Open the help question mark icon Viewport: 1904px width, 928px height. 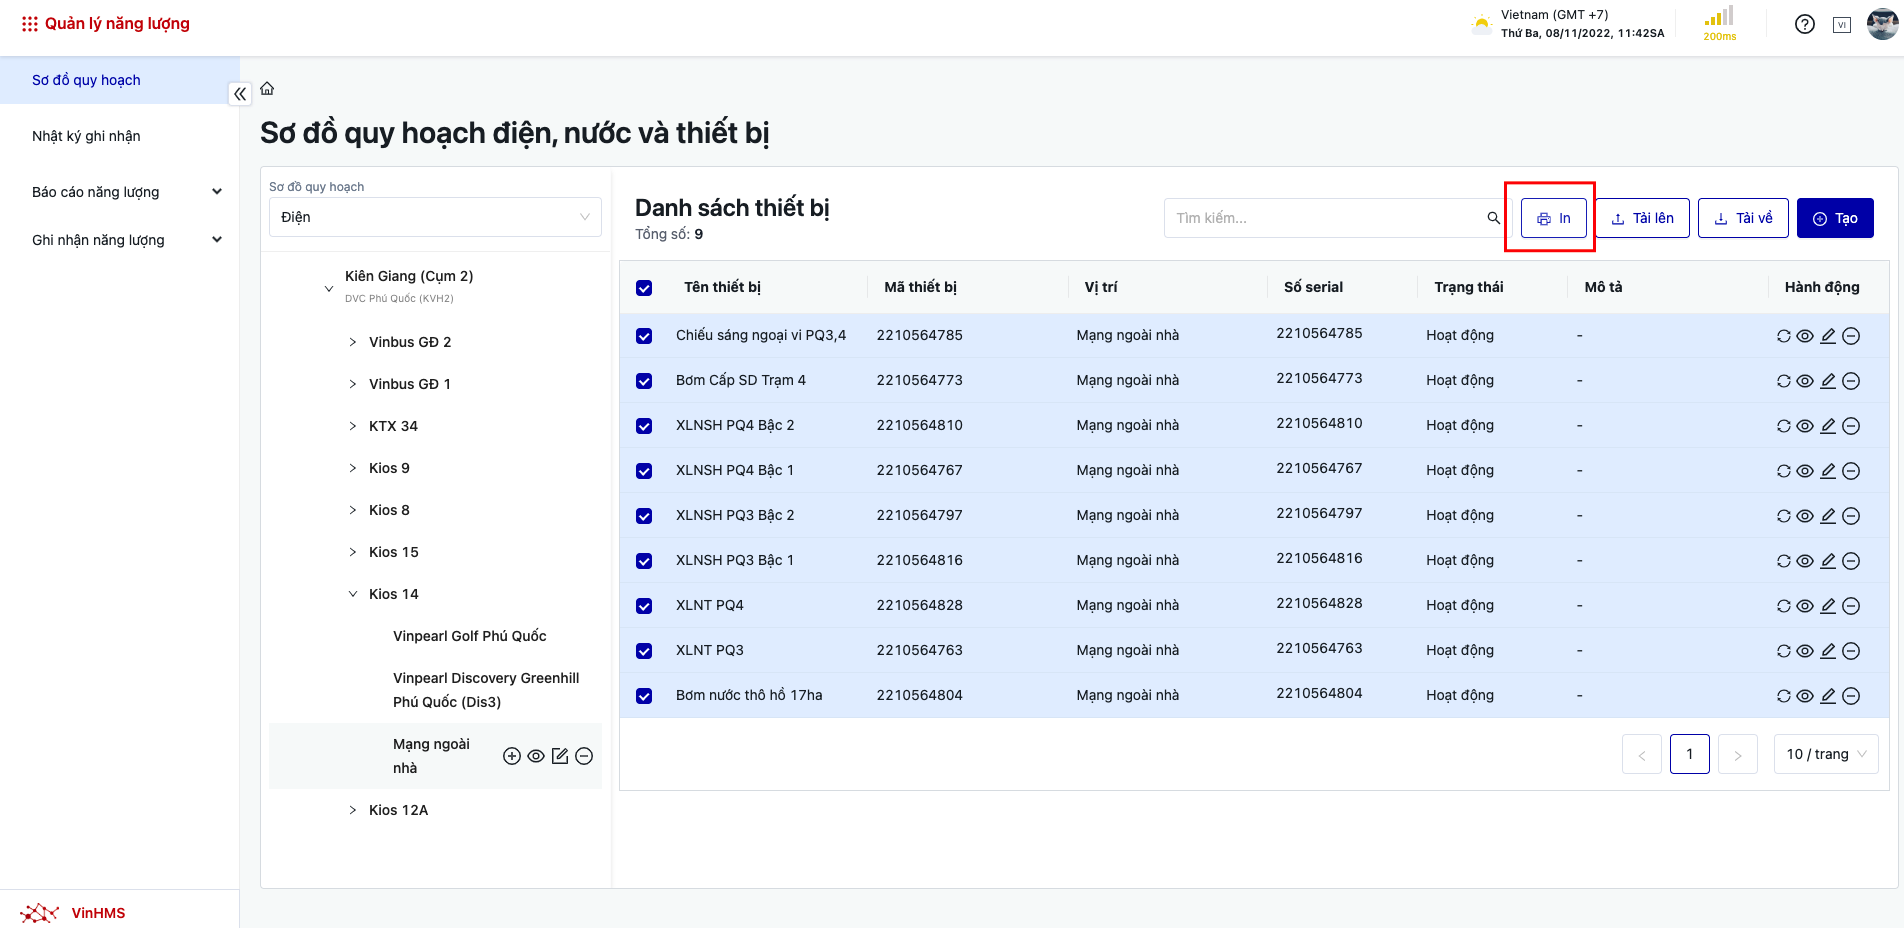point(1804,24)
